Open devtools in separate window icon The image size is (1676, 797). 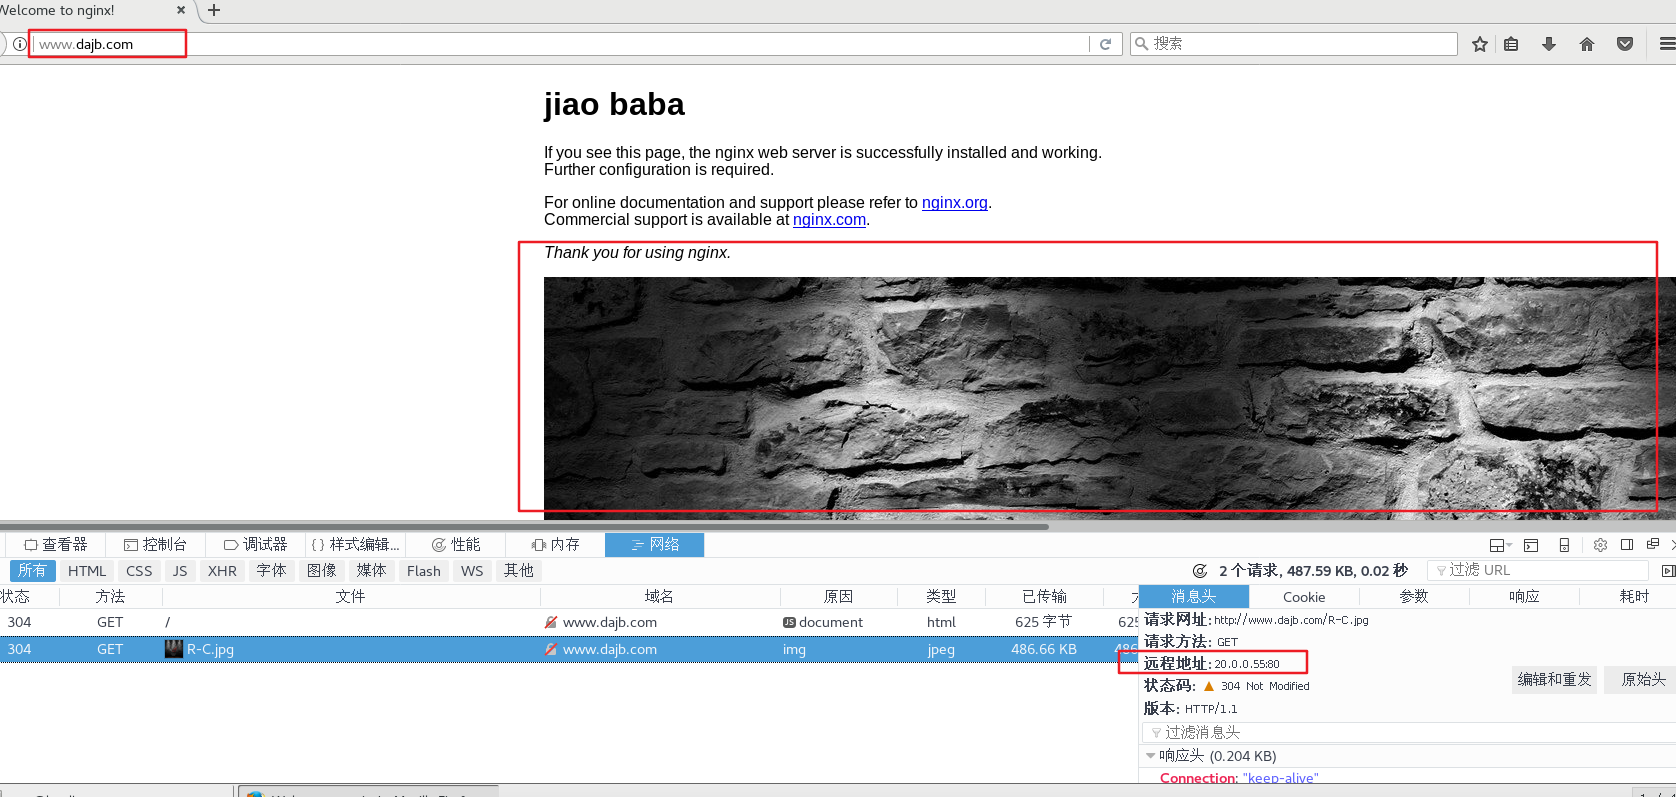tap(1653, 545)
